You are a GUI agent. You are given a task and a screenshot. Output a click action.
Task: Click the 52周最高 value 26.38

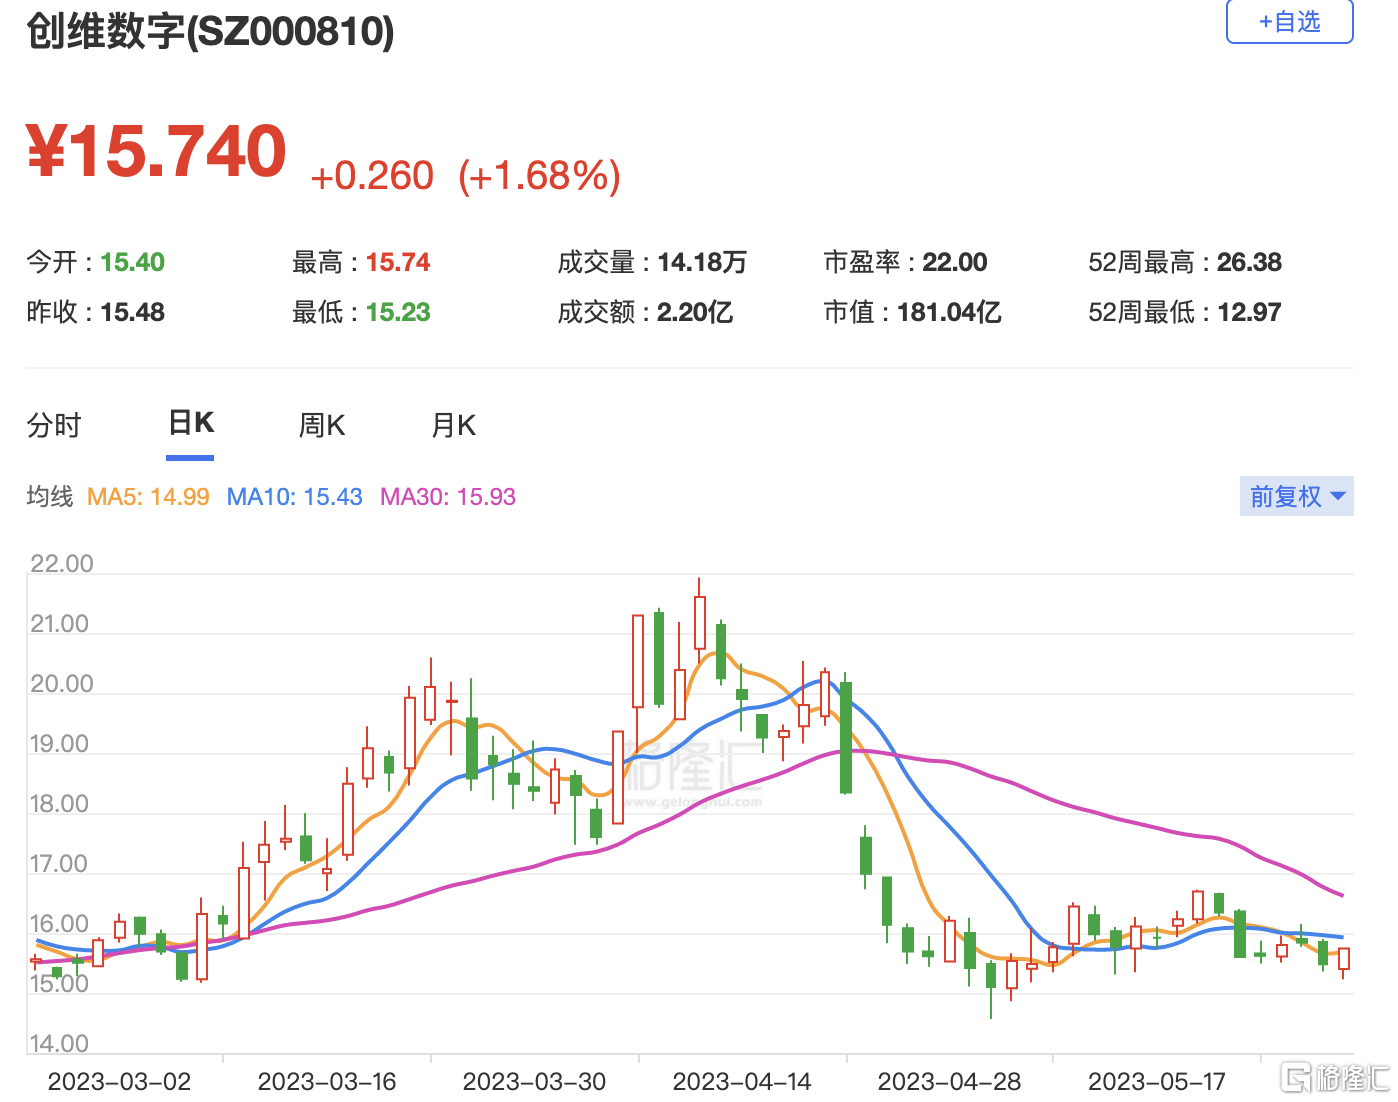[x=1249, y=262]
